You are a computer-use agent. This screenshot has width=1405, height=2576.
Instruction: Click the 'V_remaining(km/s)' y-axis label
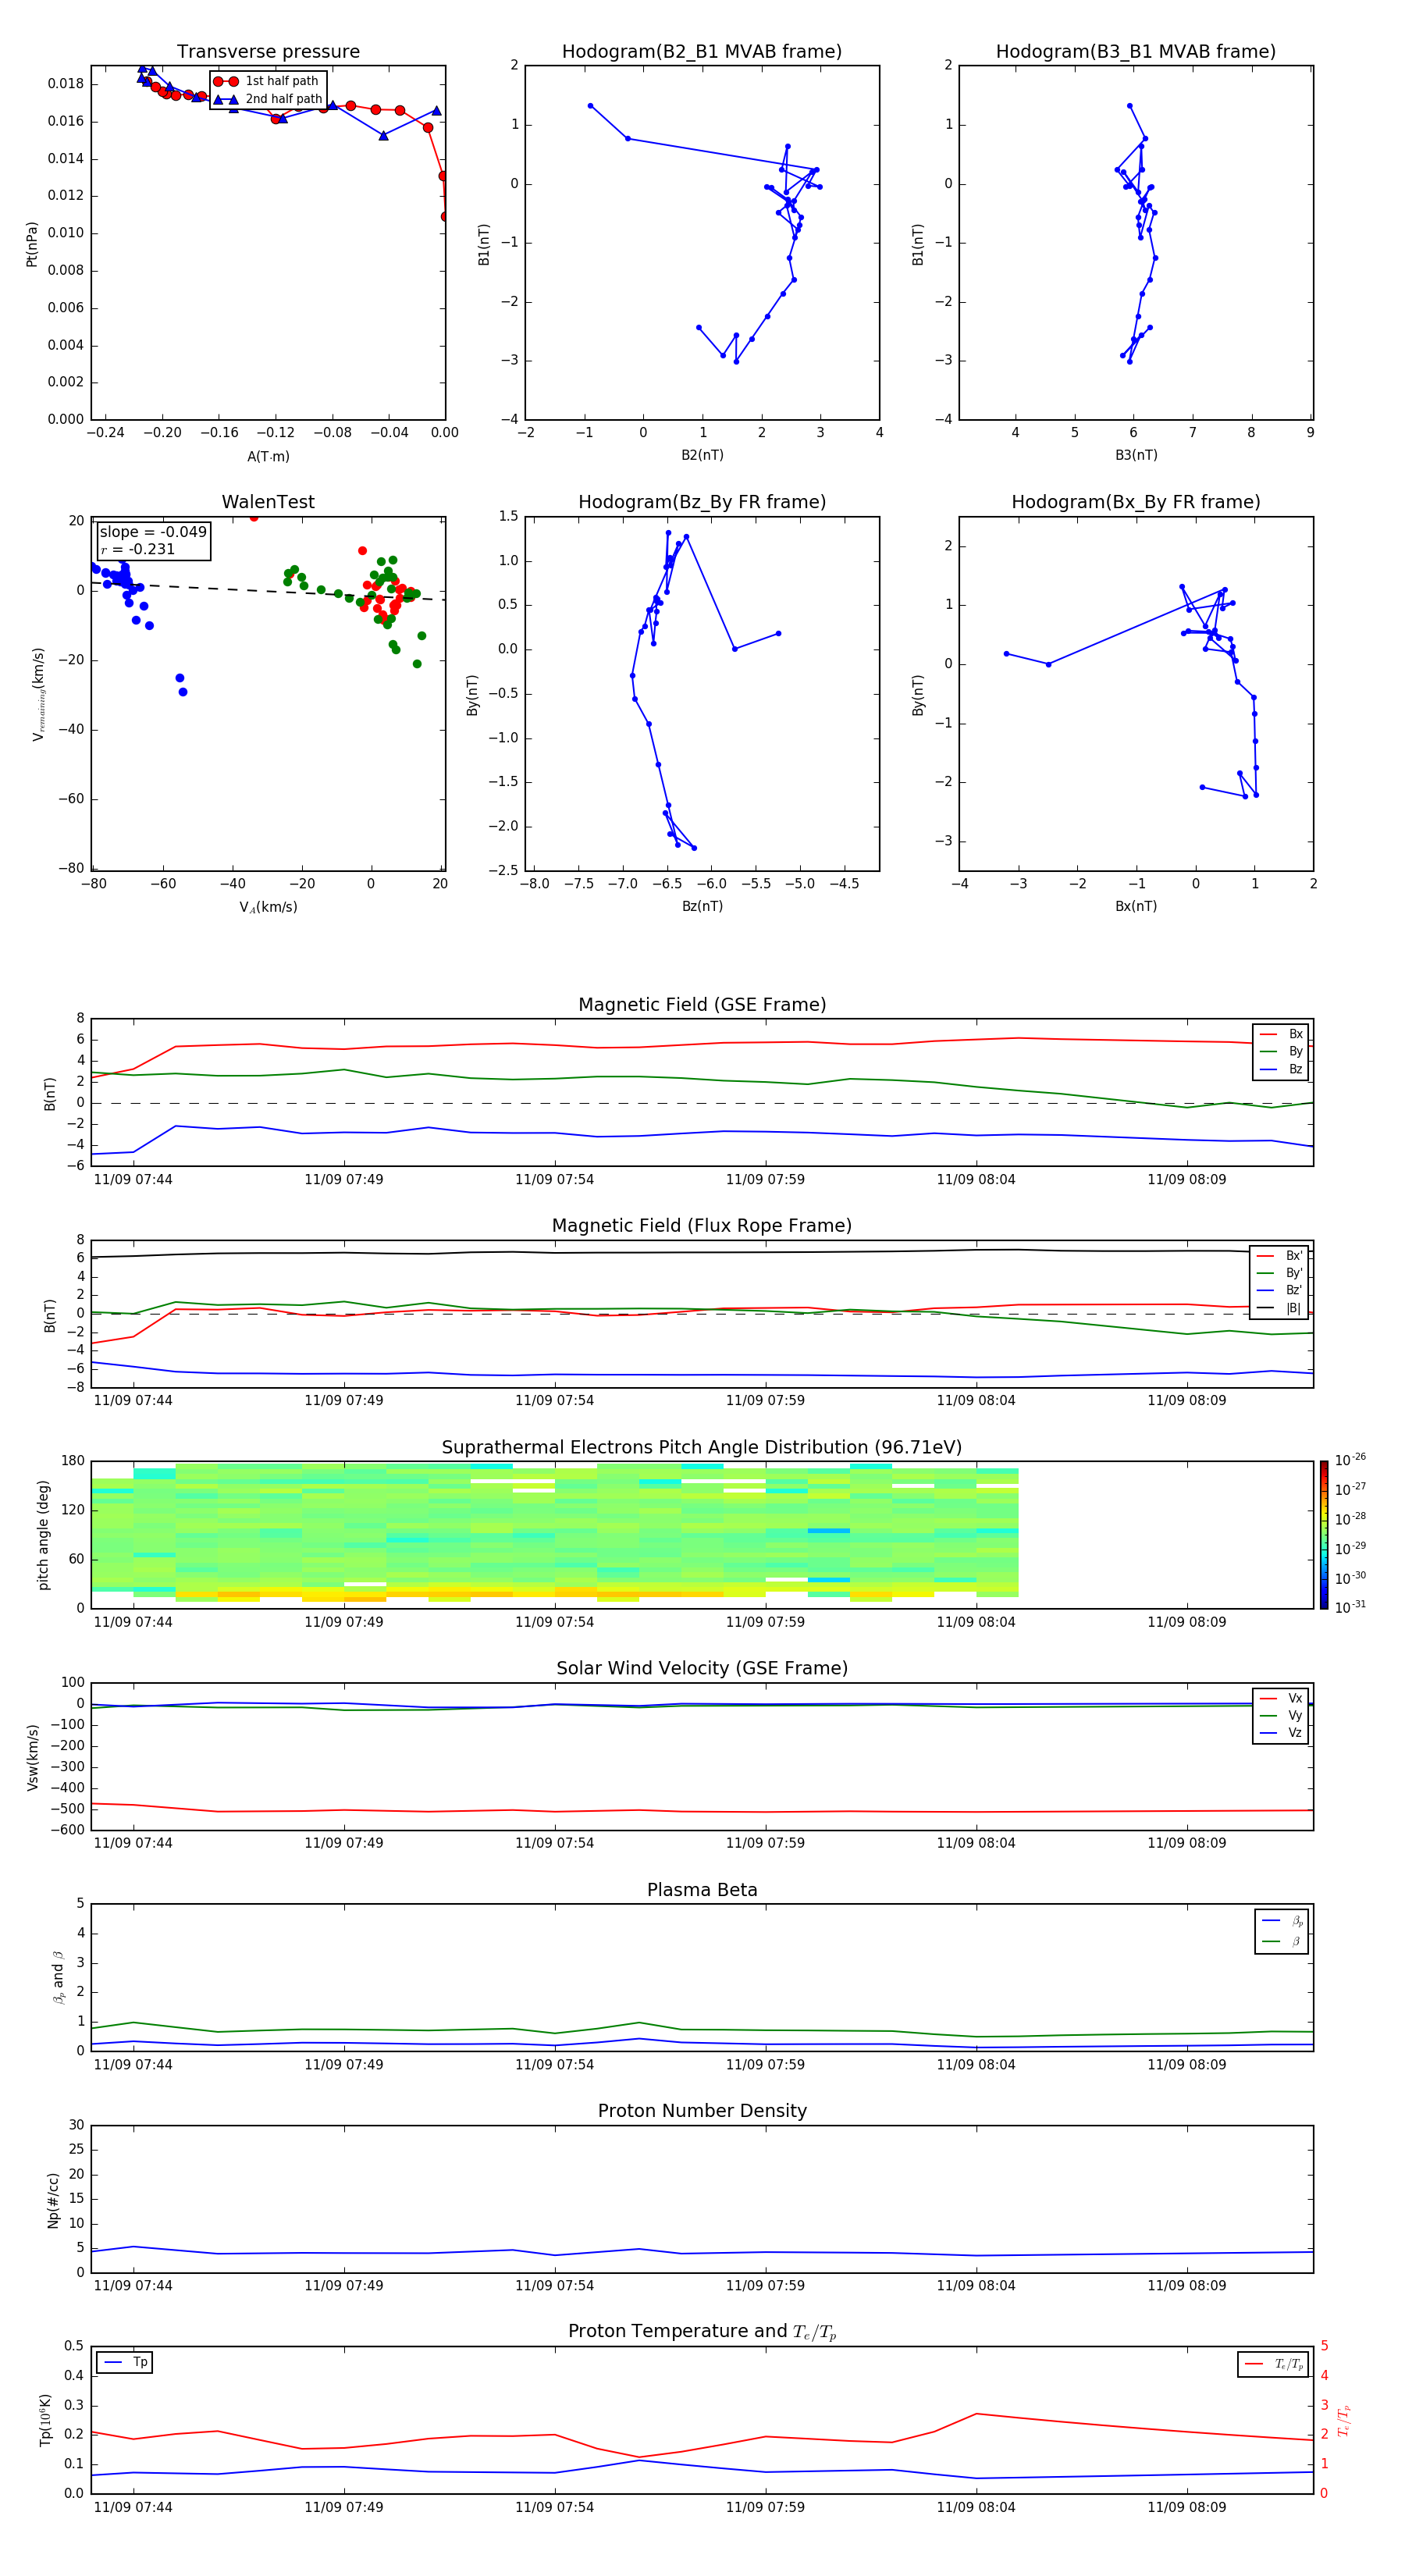[39, 694]
